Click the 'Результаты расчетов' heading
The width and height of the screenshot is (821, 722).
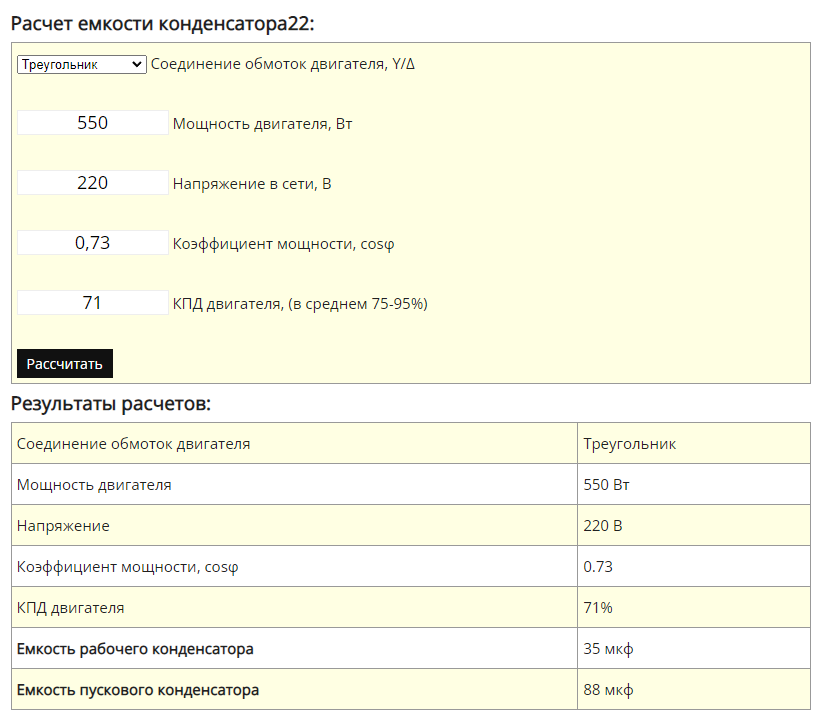(x=111, y=404)
